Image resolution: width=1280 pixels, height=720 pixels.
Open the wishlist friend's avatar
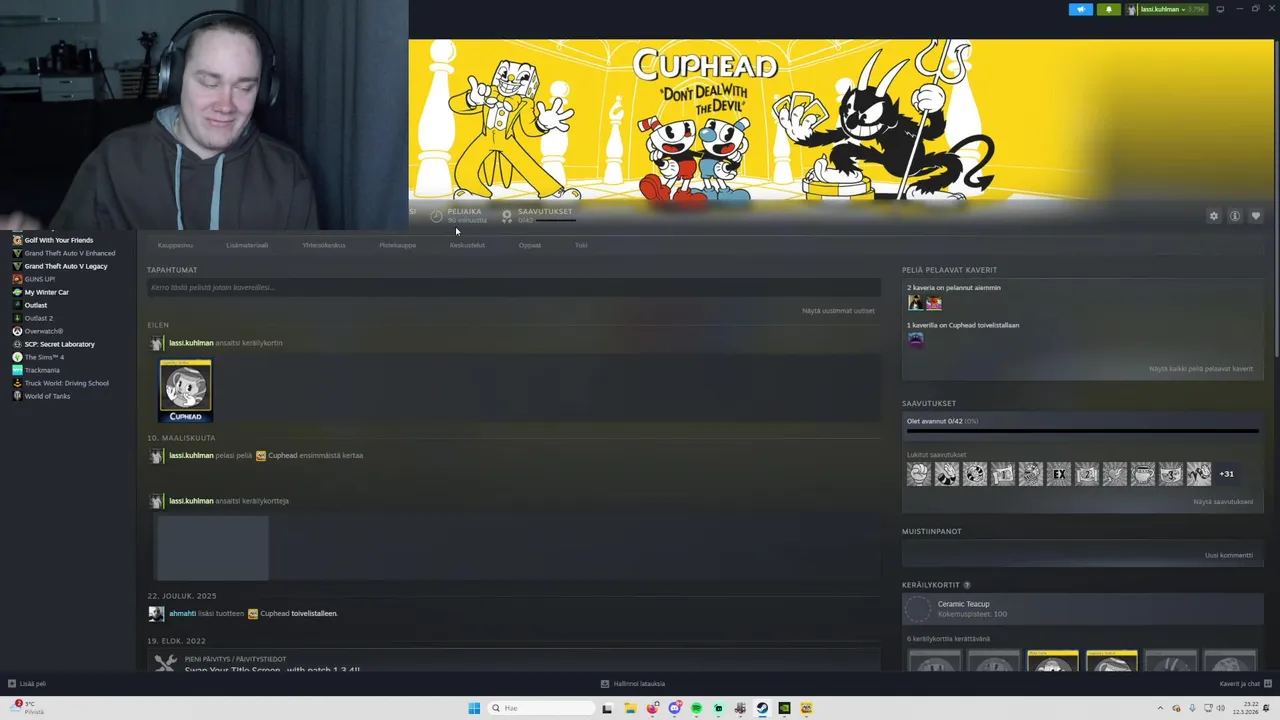916,339
